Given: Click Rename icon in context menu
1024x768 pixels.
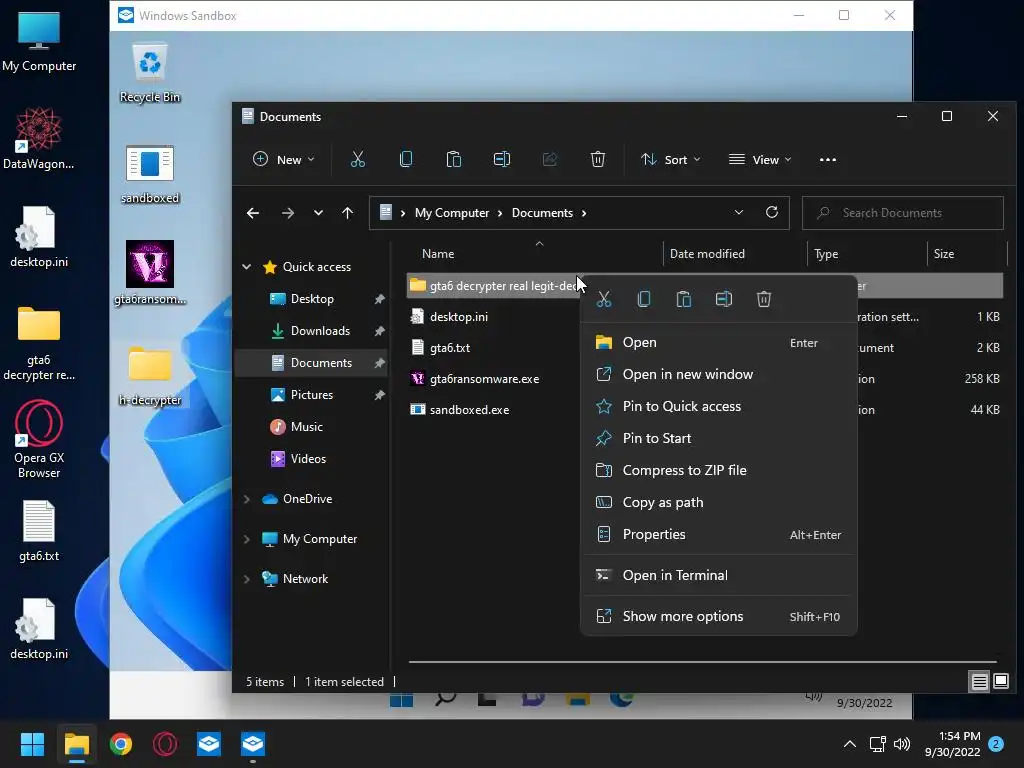Looking at the screenshot, I should [724, 299].
